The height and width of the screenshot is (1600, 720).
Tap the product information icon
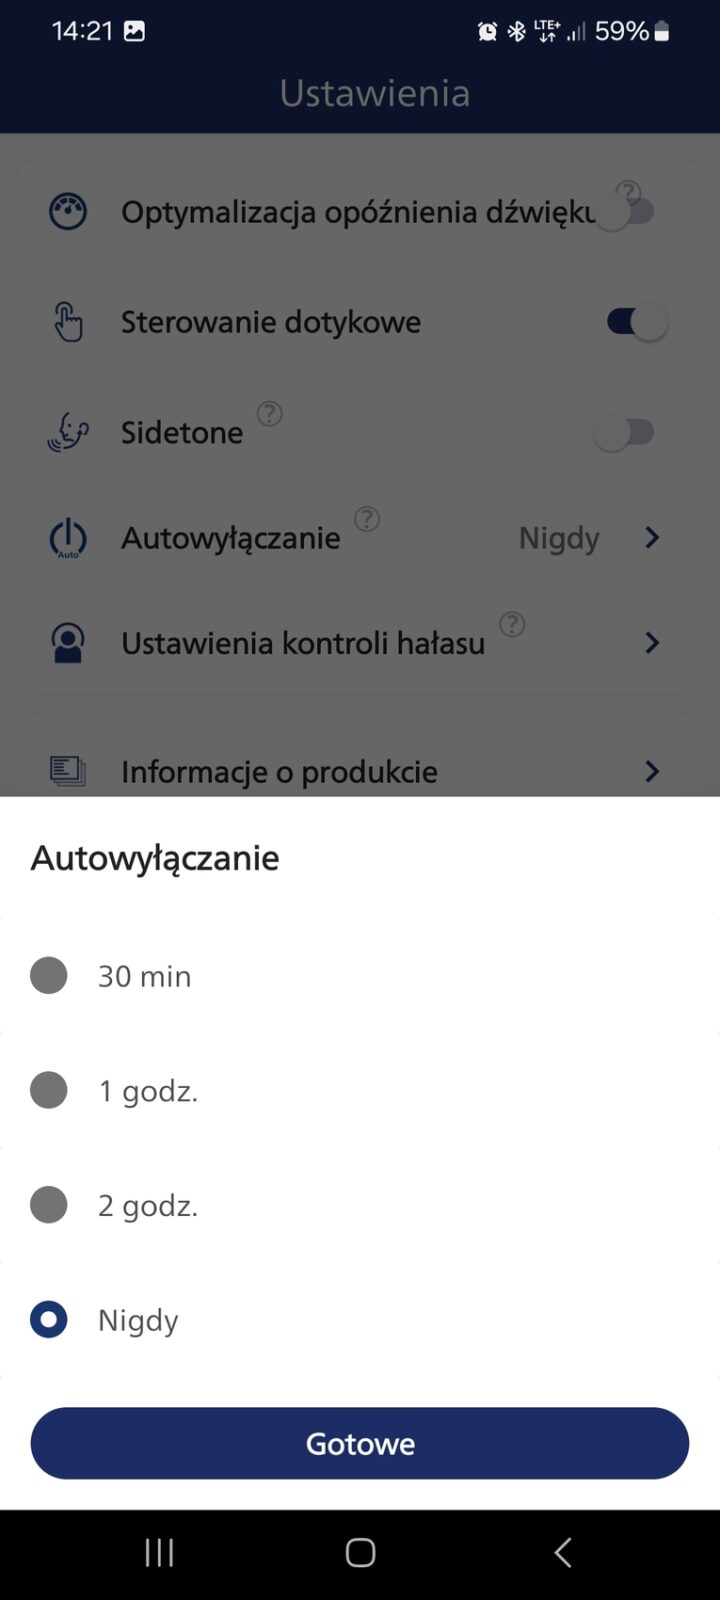pyautogui.click(x=68, y=771)
